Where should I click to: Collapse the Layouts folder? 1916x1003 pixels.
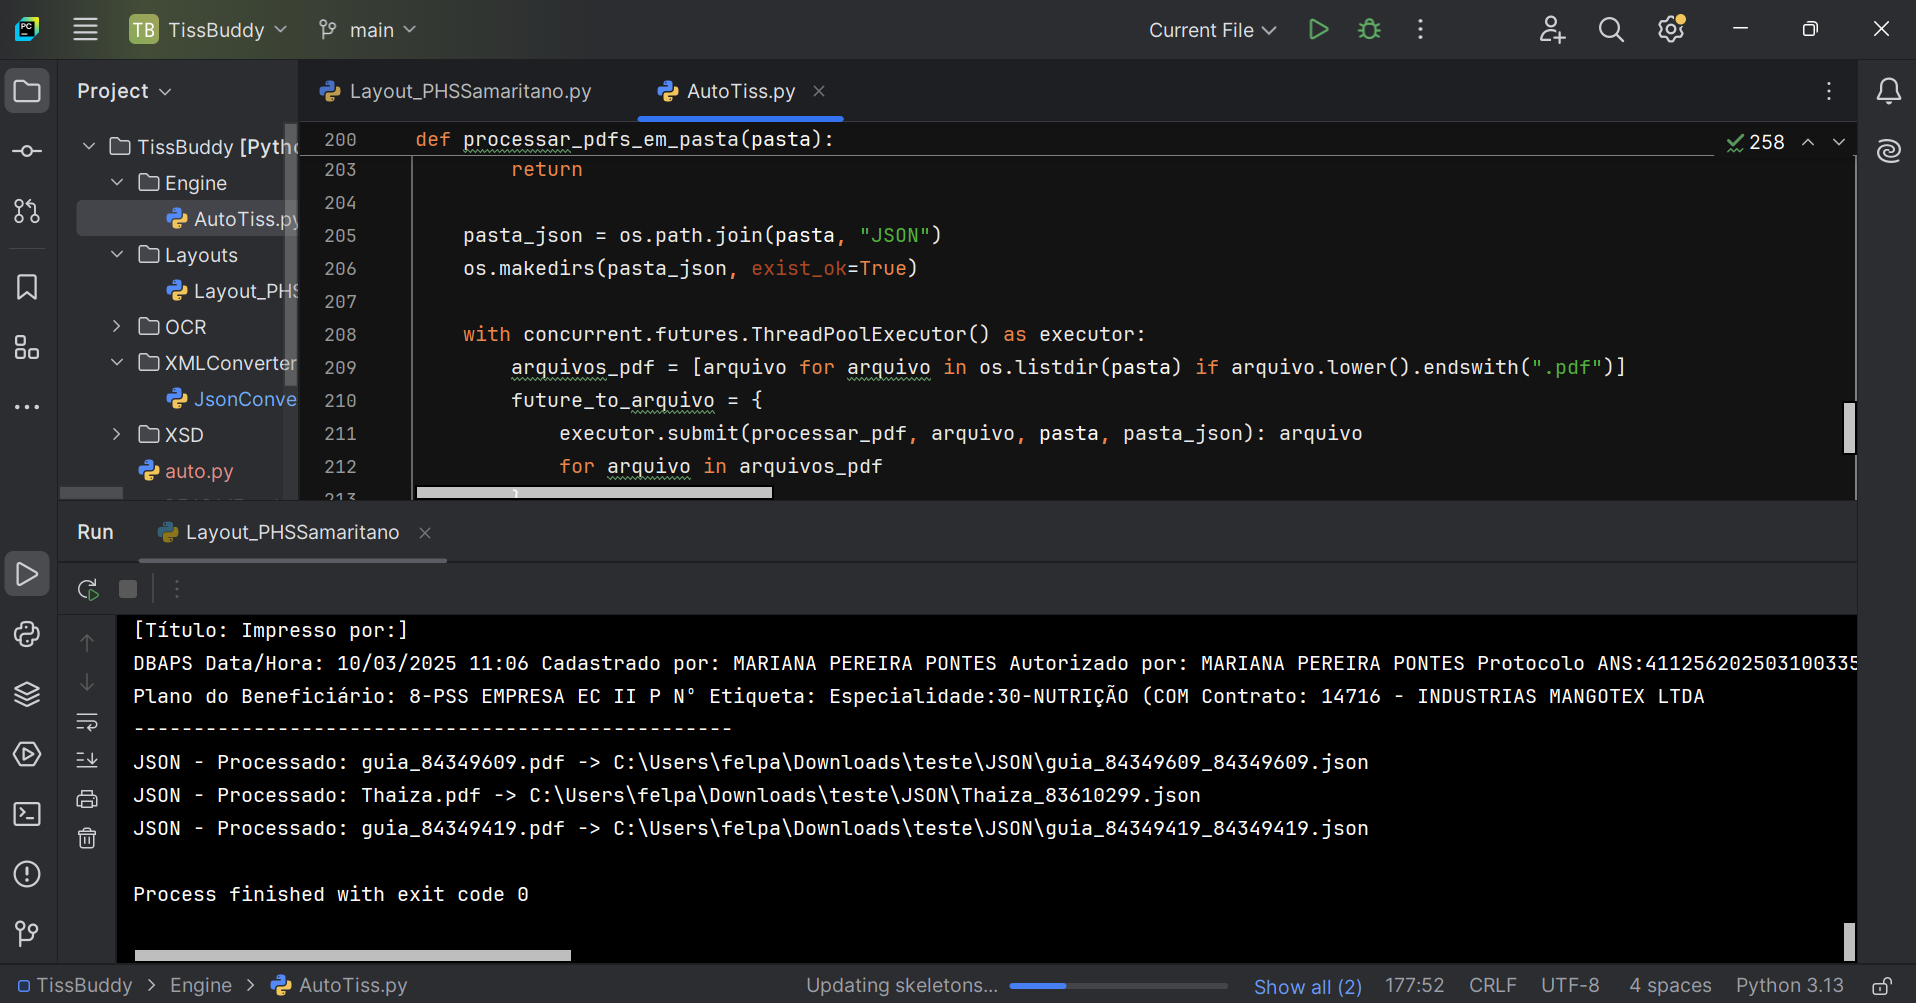[x=117, y=255]
